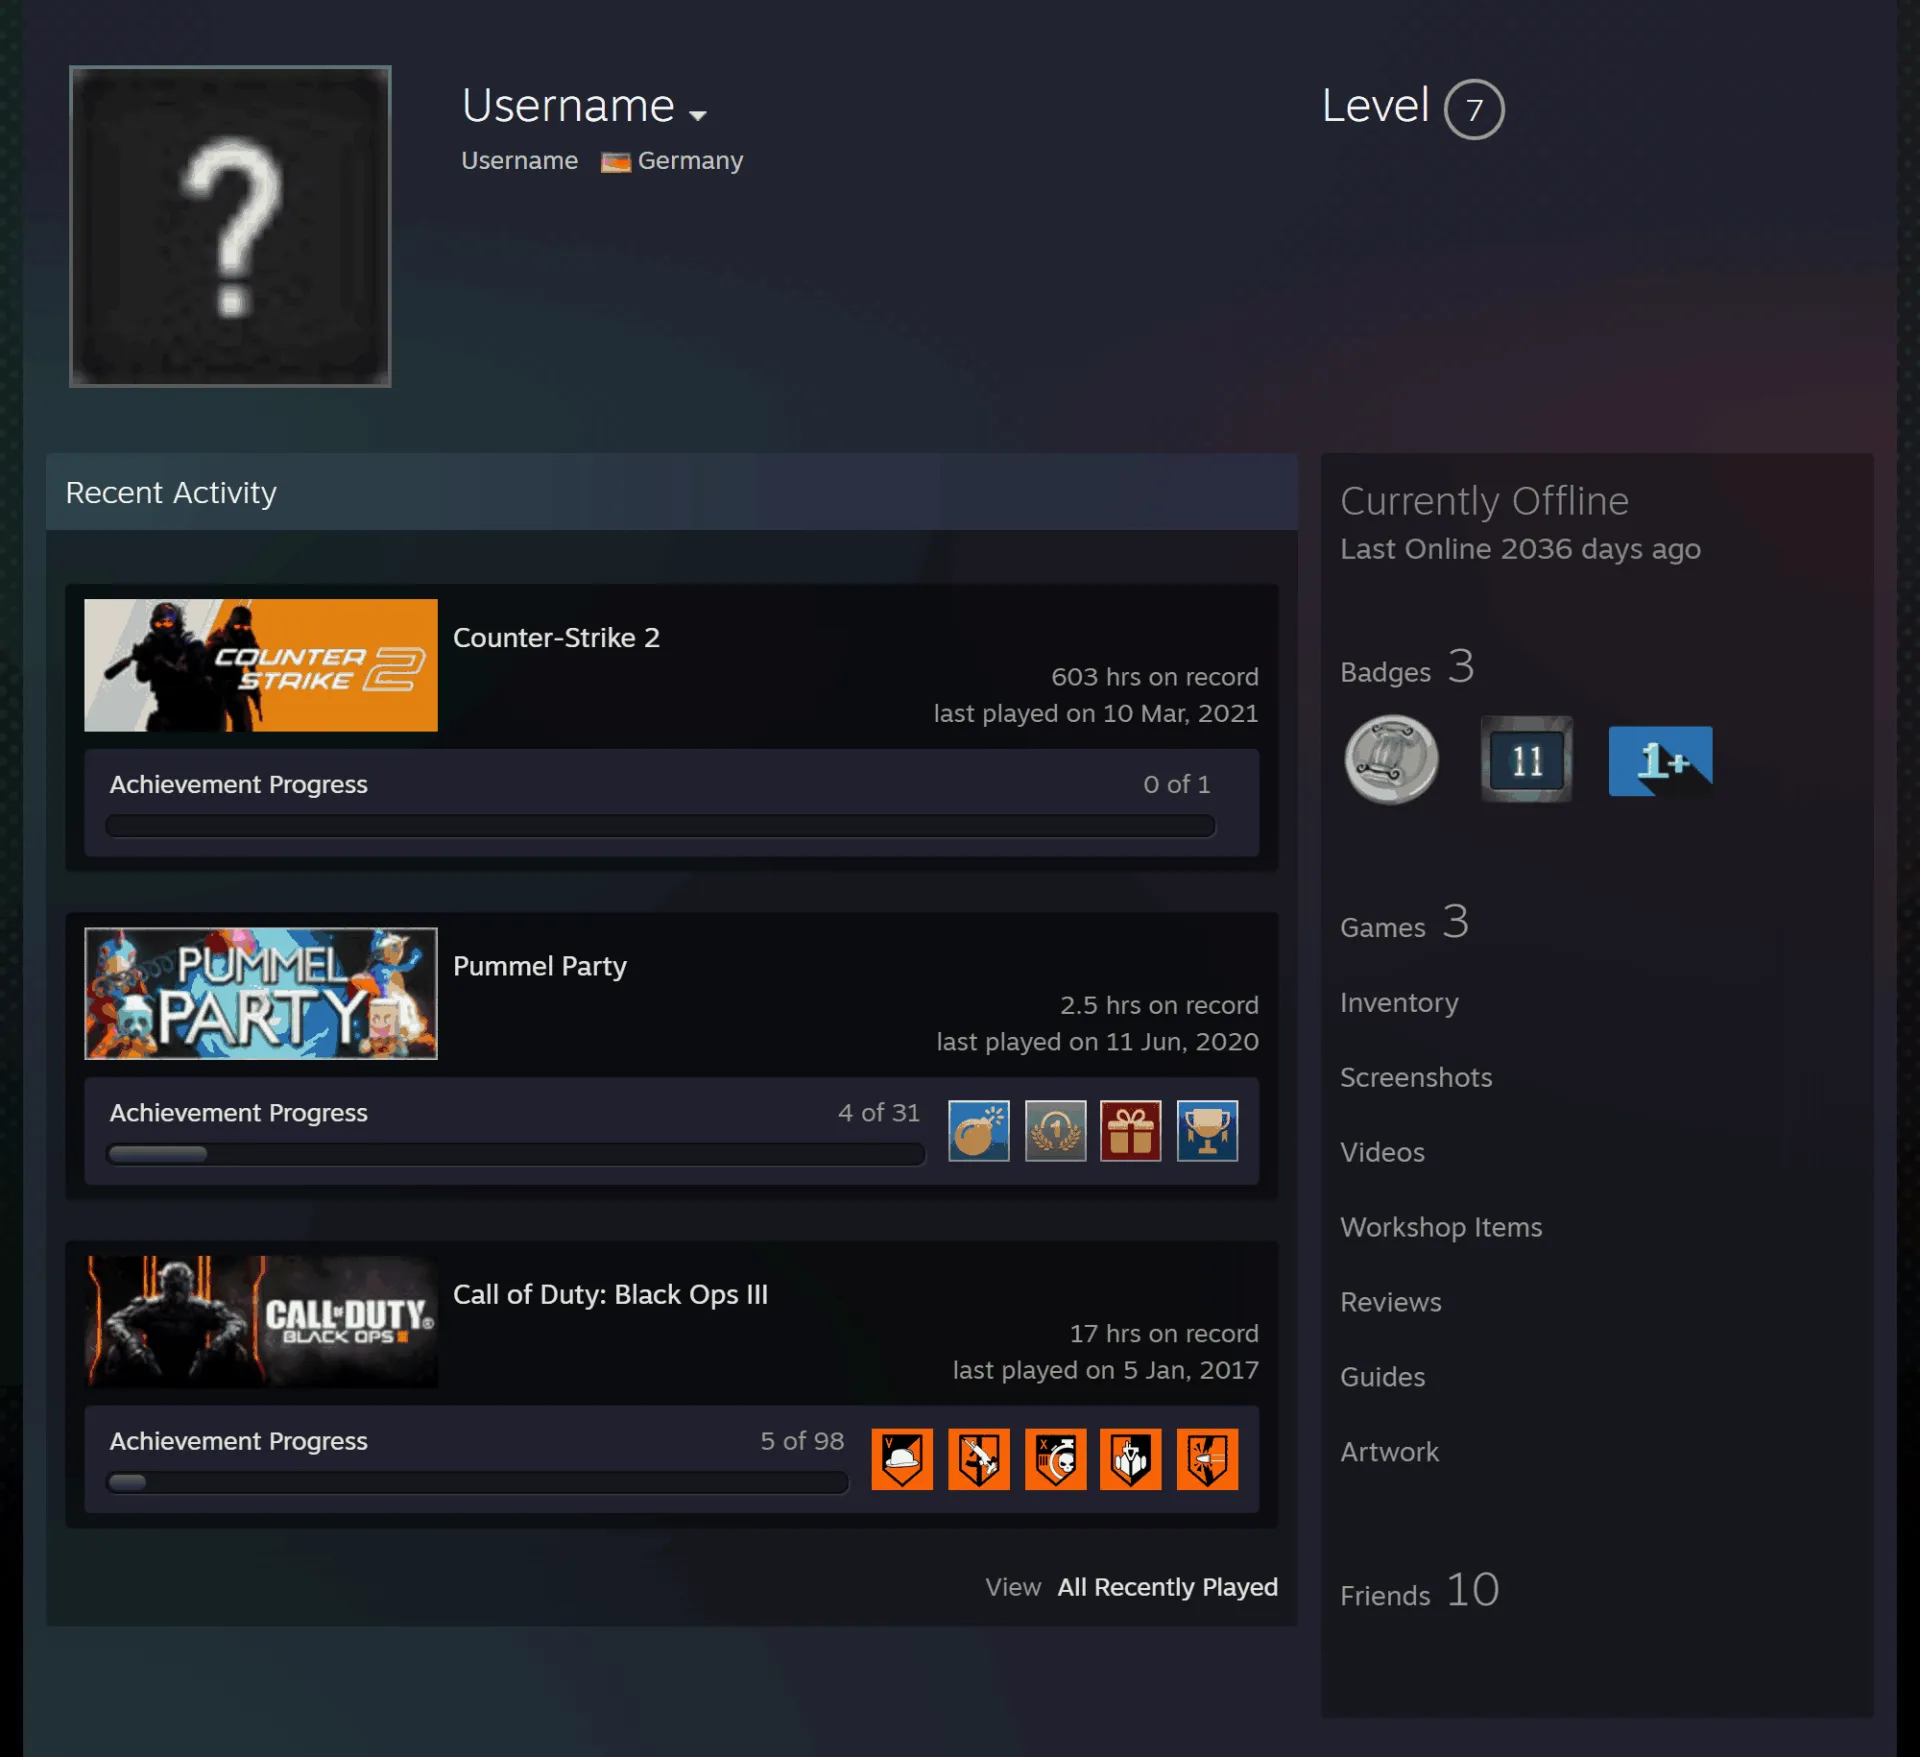The width and height of the screenshot is (1920, 1757).
Task: Click 'Last Online 2036 days ago' text
Action: (x=1520, y=549)
